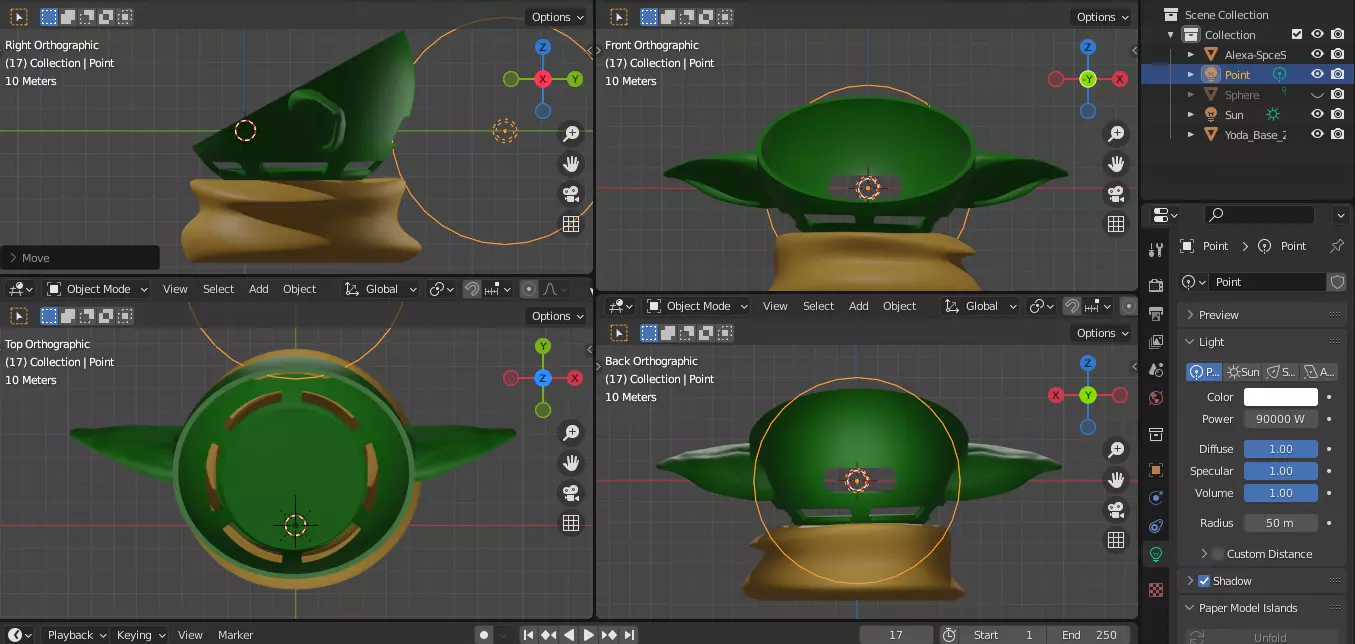Viewport: 1355px width, 644px height.
Task: Toggle camera view in Right Orthographic viewport
Action: coord(571,194)
